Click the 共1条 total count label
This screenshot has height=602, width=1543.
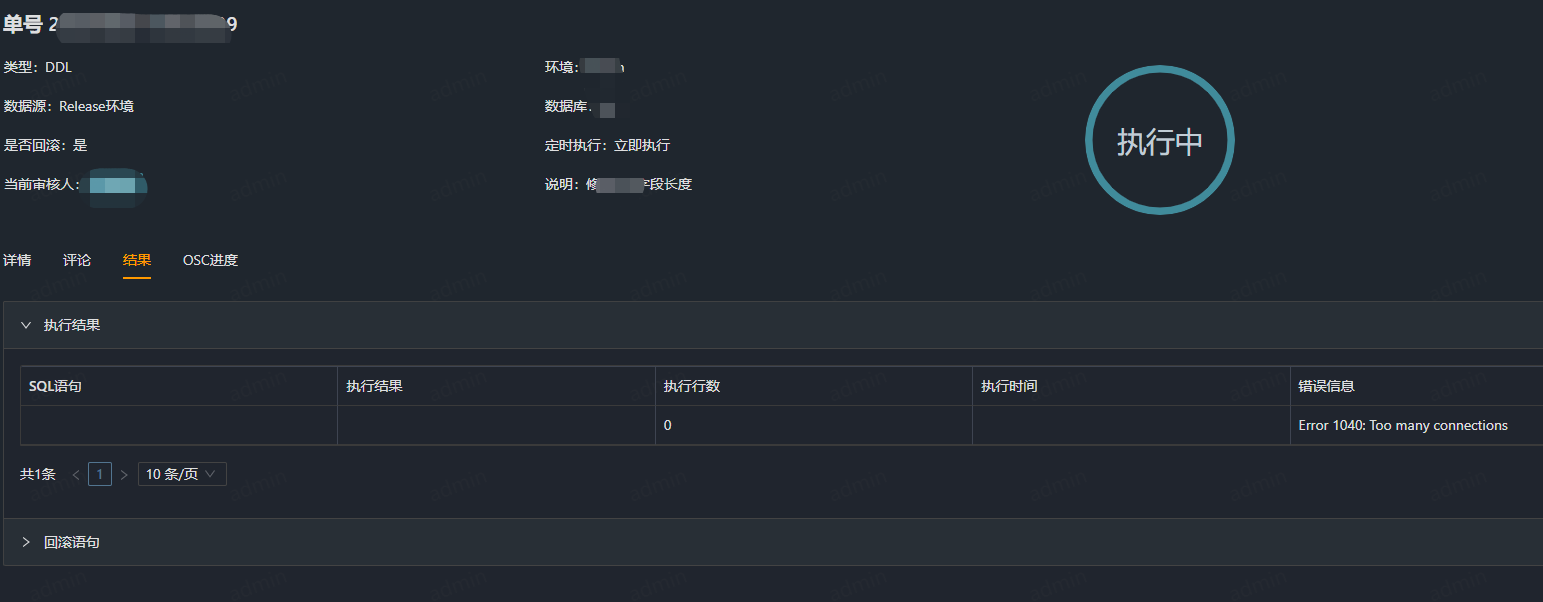click(38, 473)
